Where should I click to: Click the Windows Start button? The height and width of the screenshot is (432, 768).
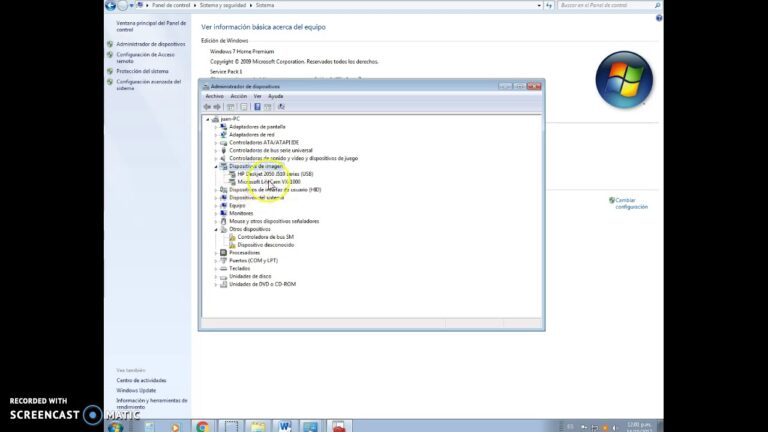(x=115, y=426)
